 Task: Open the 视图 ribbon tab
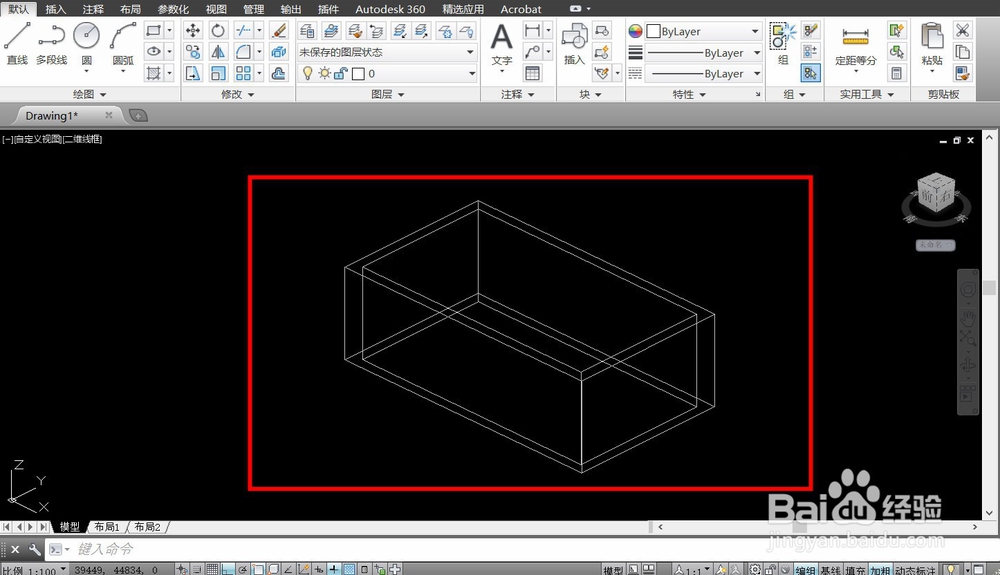216,9
